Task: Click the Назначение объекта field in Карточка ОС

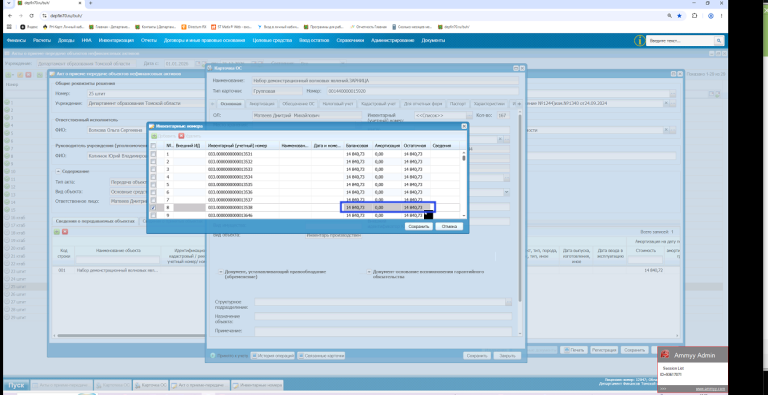Action: coord(383,317)
